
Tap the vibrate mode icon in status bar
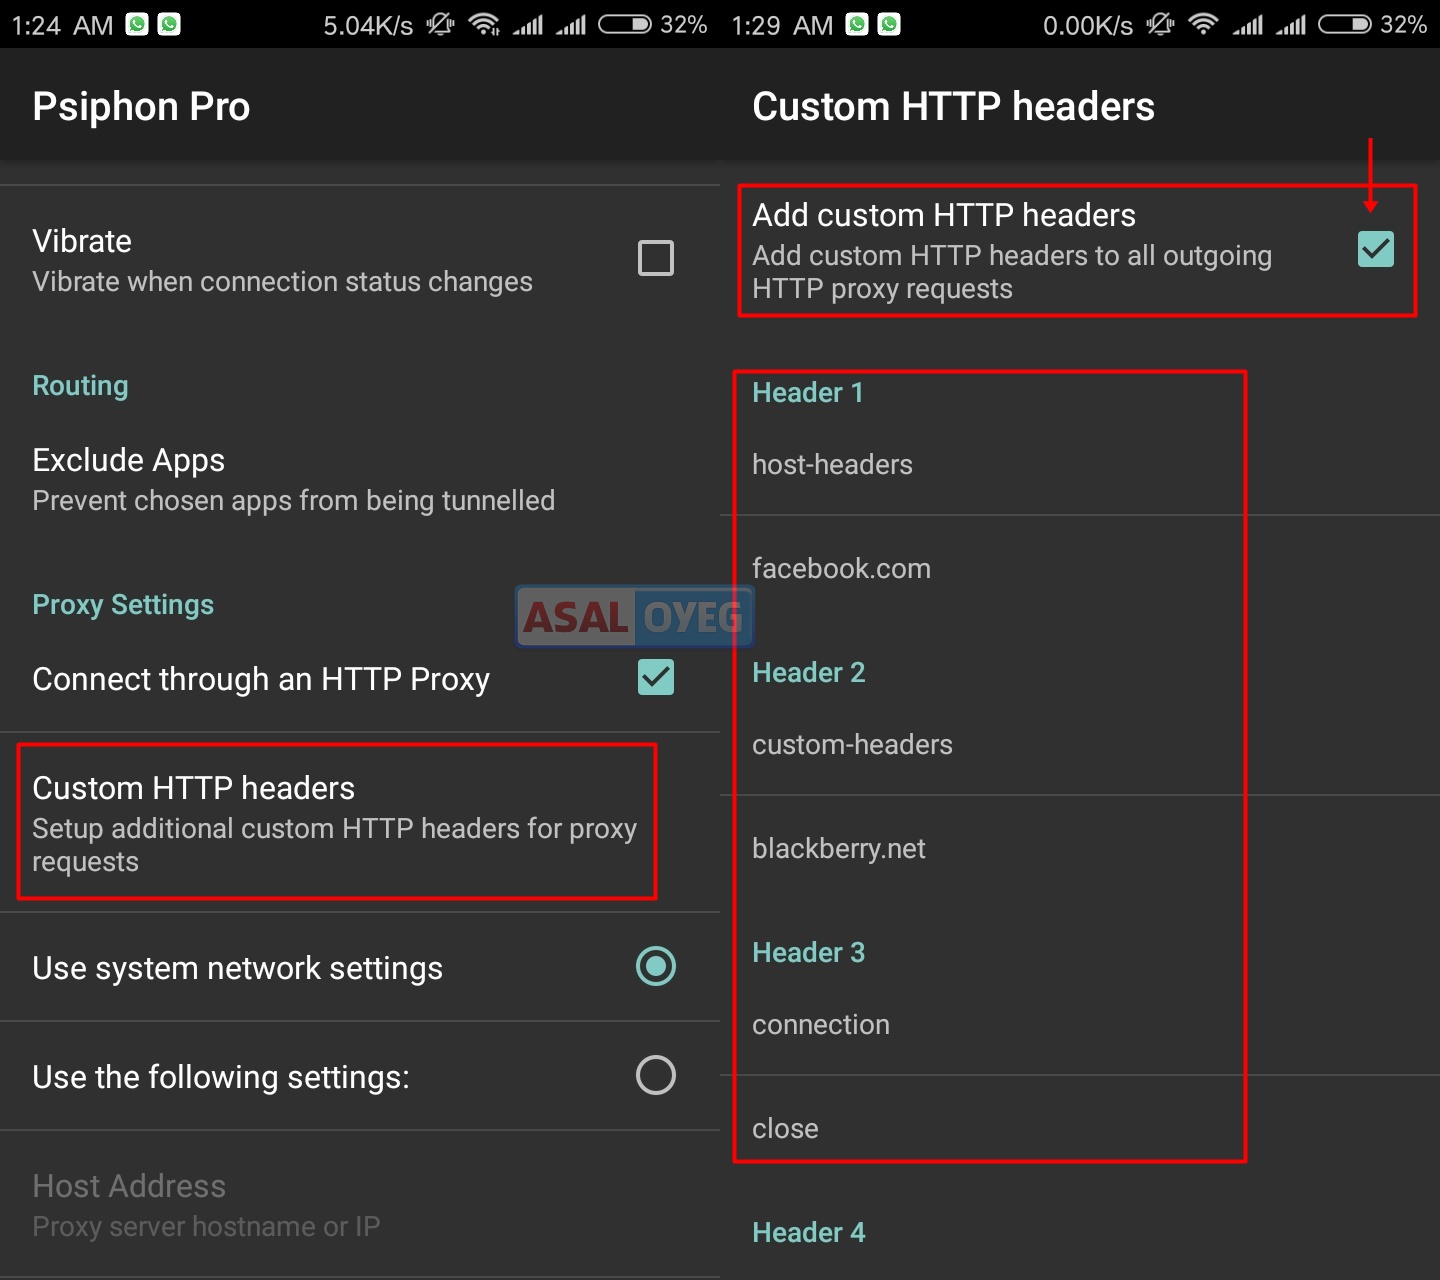(440, 24)
